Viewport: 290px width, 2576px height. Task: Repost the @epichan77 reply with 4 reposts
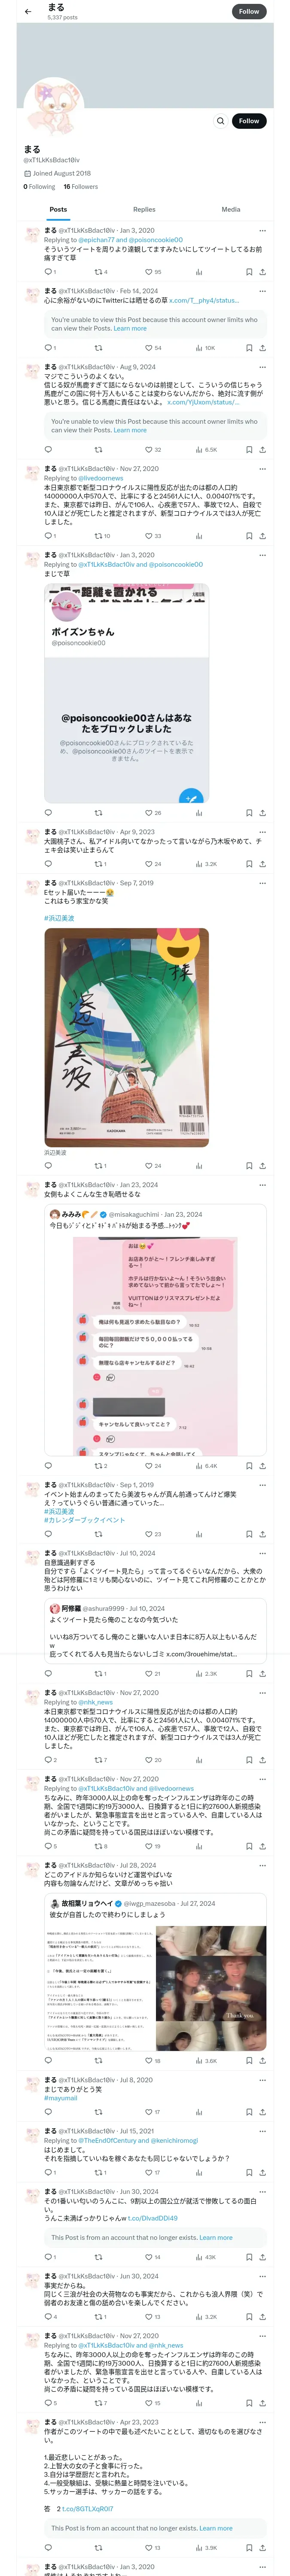tap(100, 271)
